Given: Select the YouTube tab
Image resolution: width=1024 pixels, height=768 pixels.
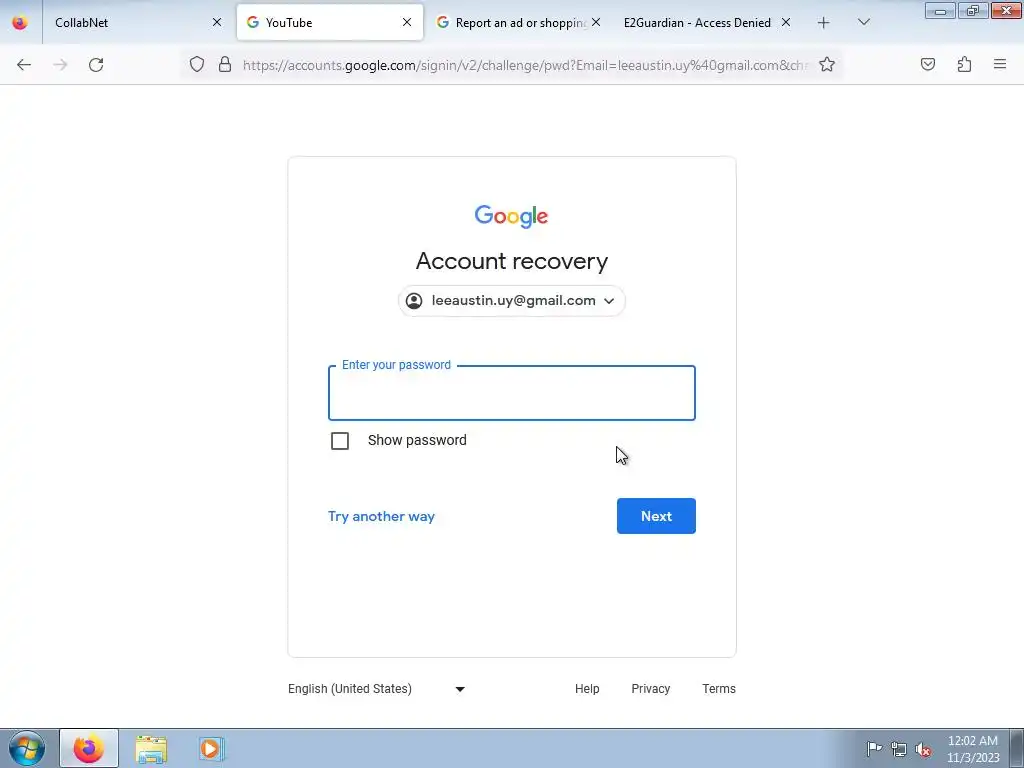Looking at the screenshot, I should [x=330, y=22].
